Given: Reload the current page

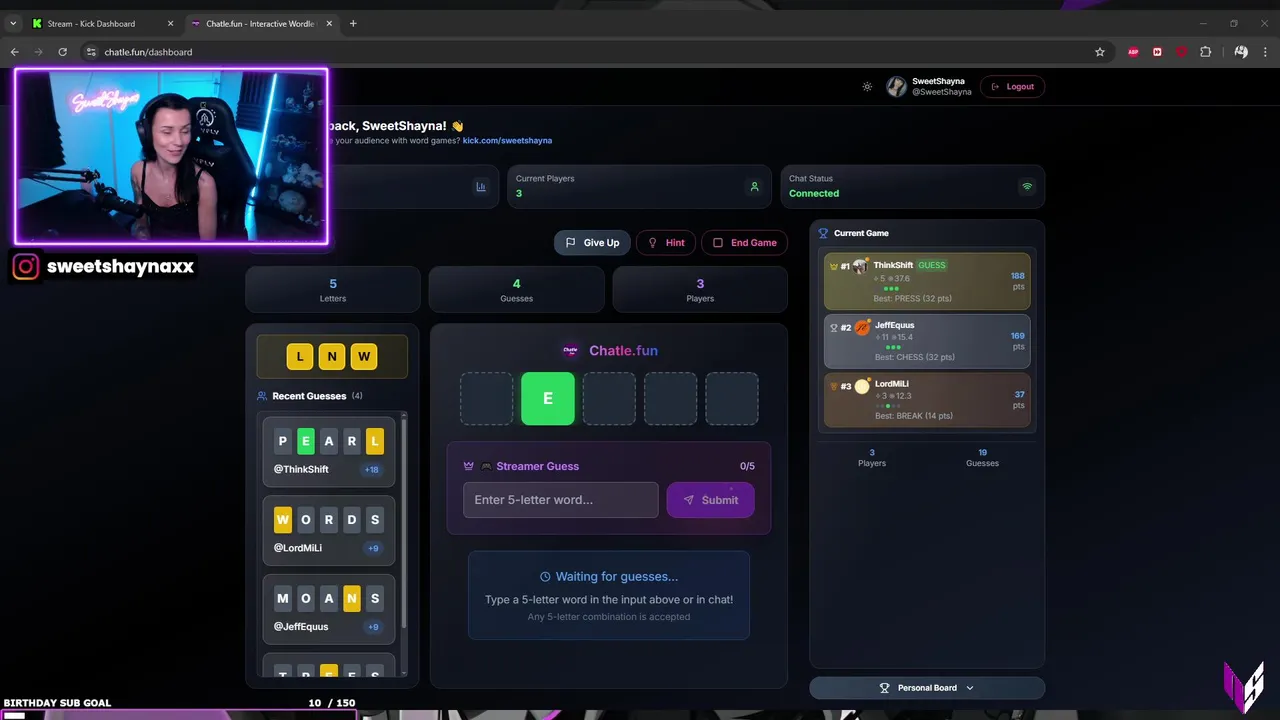Looking at the screenshot, I should click(x=63, y=52).
